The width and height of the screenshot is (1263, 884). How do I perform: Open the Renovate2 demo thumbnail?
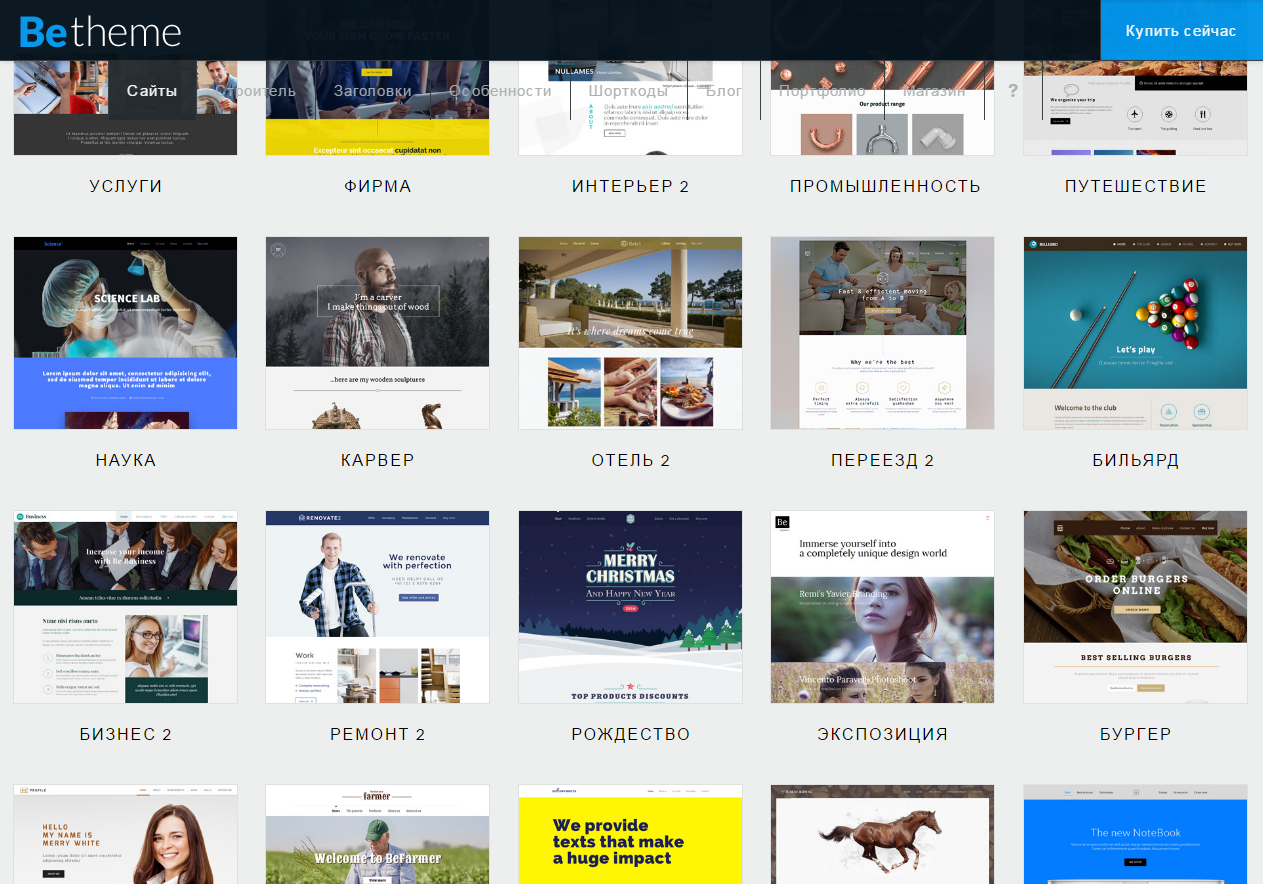[x=378, y=607]
